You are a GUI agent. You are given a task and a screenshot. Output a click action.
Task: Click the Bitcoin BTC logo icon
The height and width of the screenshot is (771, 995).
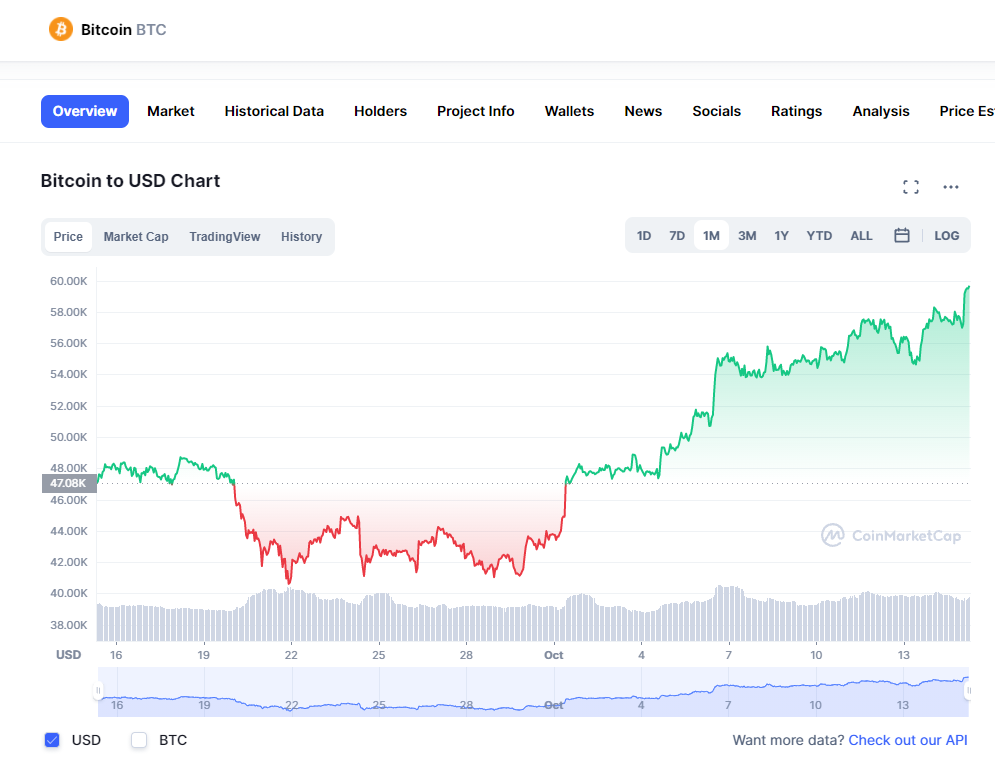coord(60,29)
